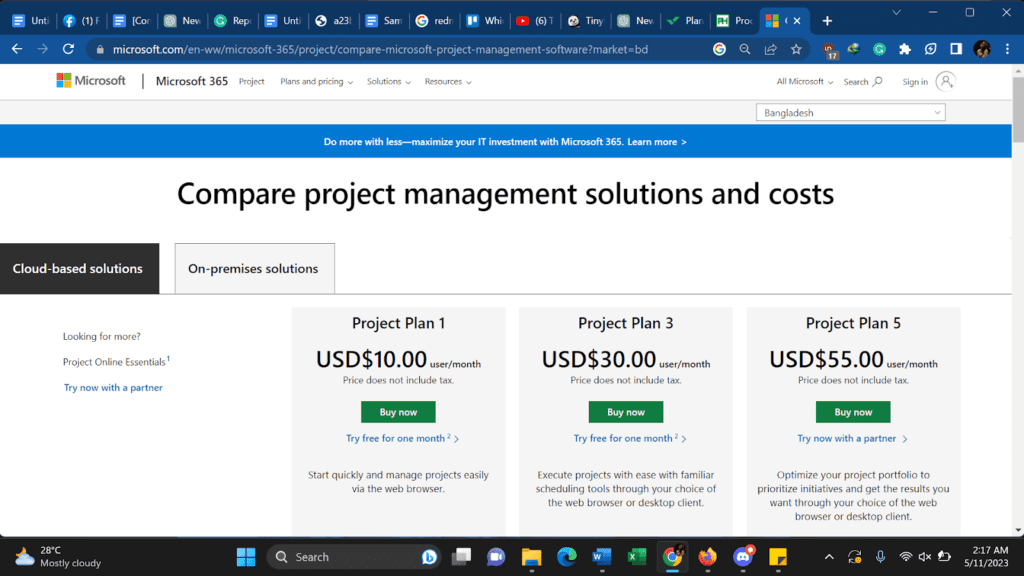The image size is (1024, 576).
Task: Click Buy now for Project Plan 3
Action: click(x=626, y=412)
